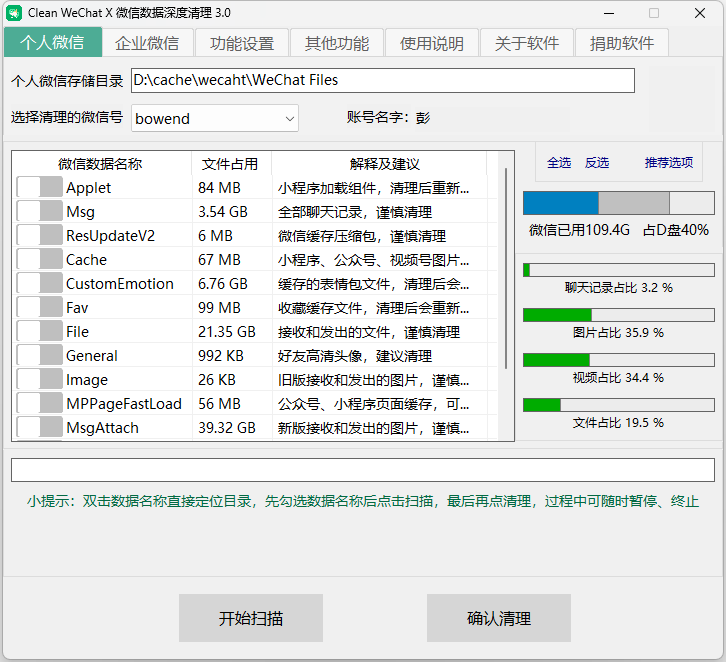
Task: Click the disk usage bar above 微信已用109.4G
Action: coord(619,203)
